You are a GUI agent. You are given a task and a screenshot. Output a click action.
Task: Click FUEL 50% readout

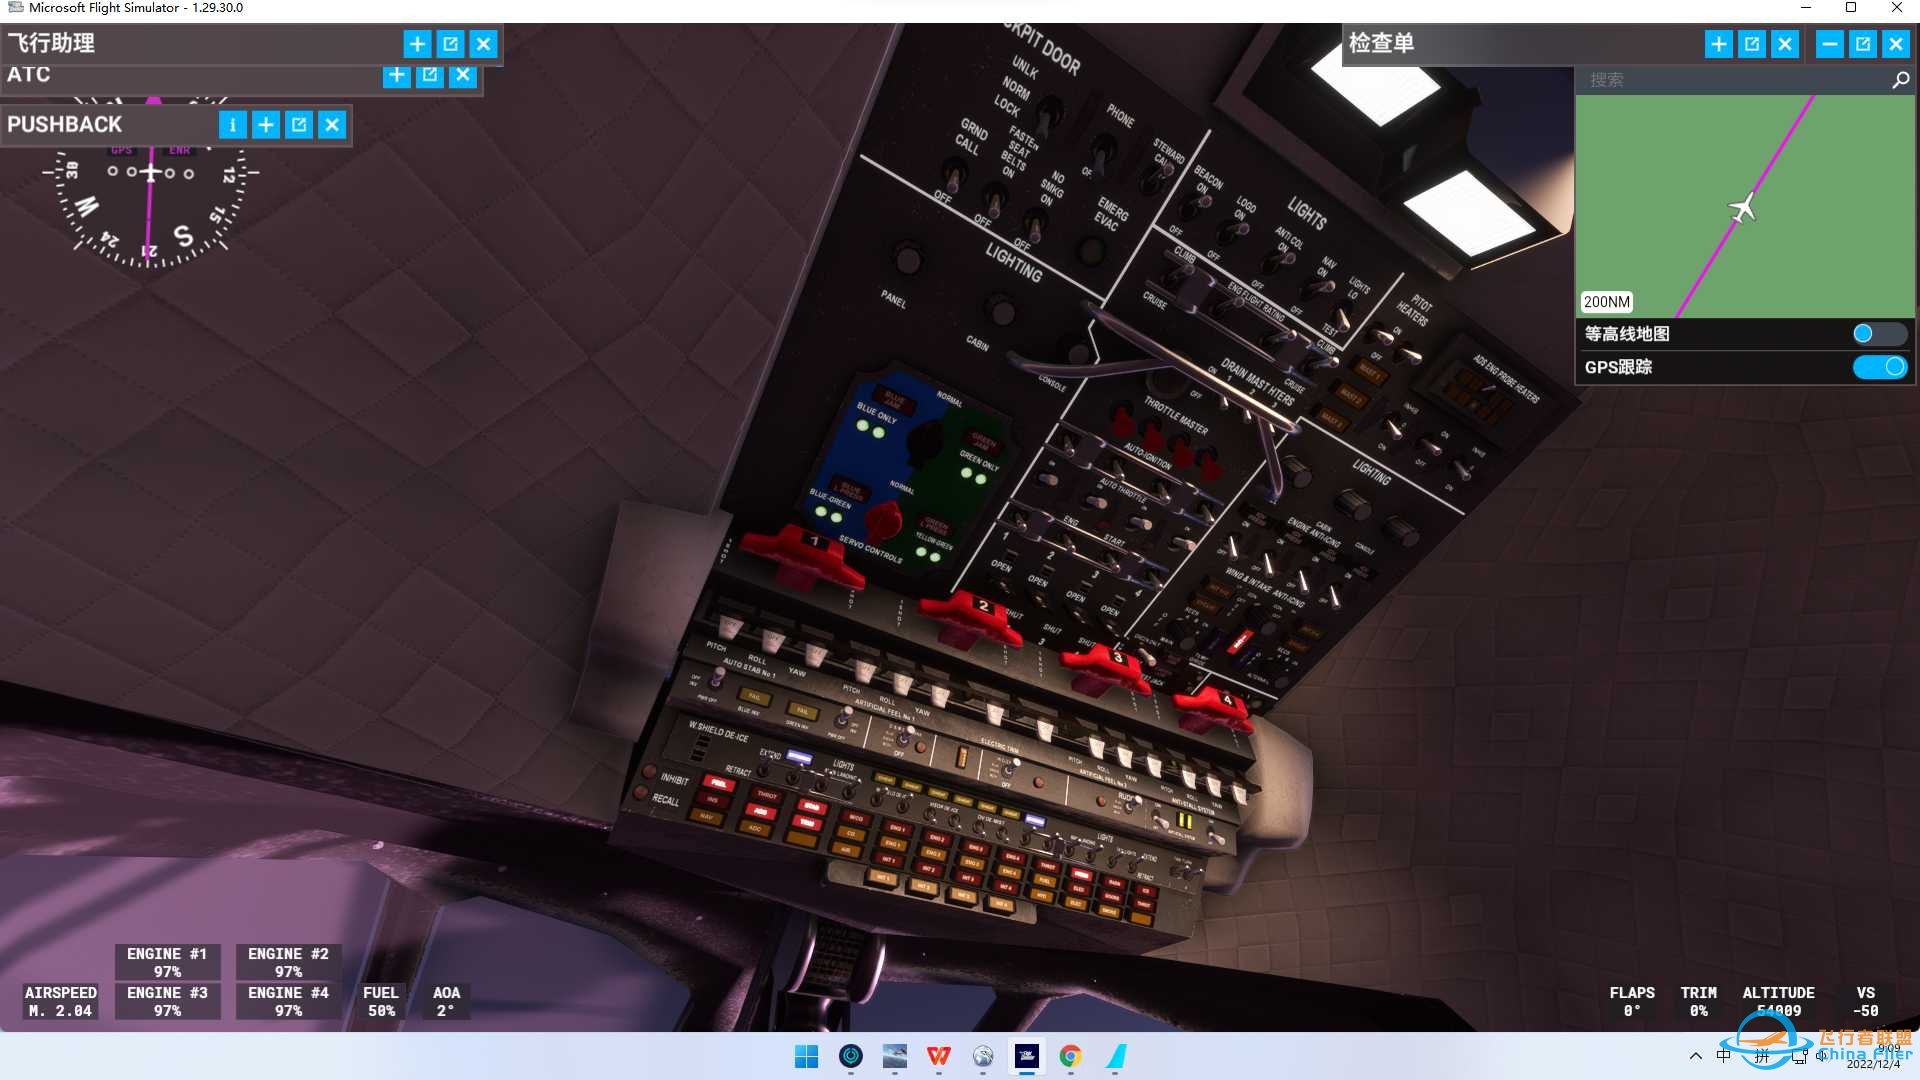381,1001
